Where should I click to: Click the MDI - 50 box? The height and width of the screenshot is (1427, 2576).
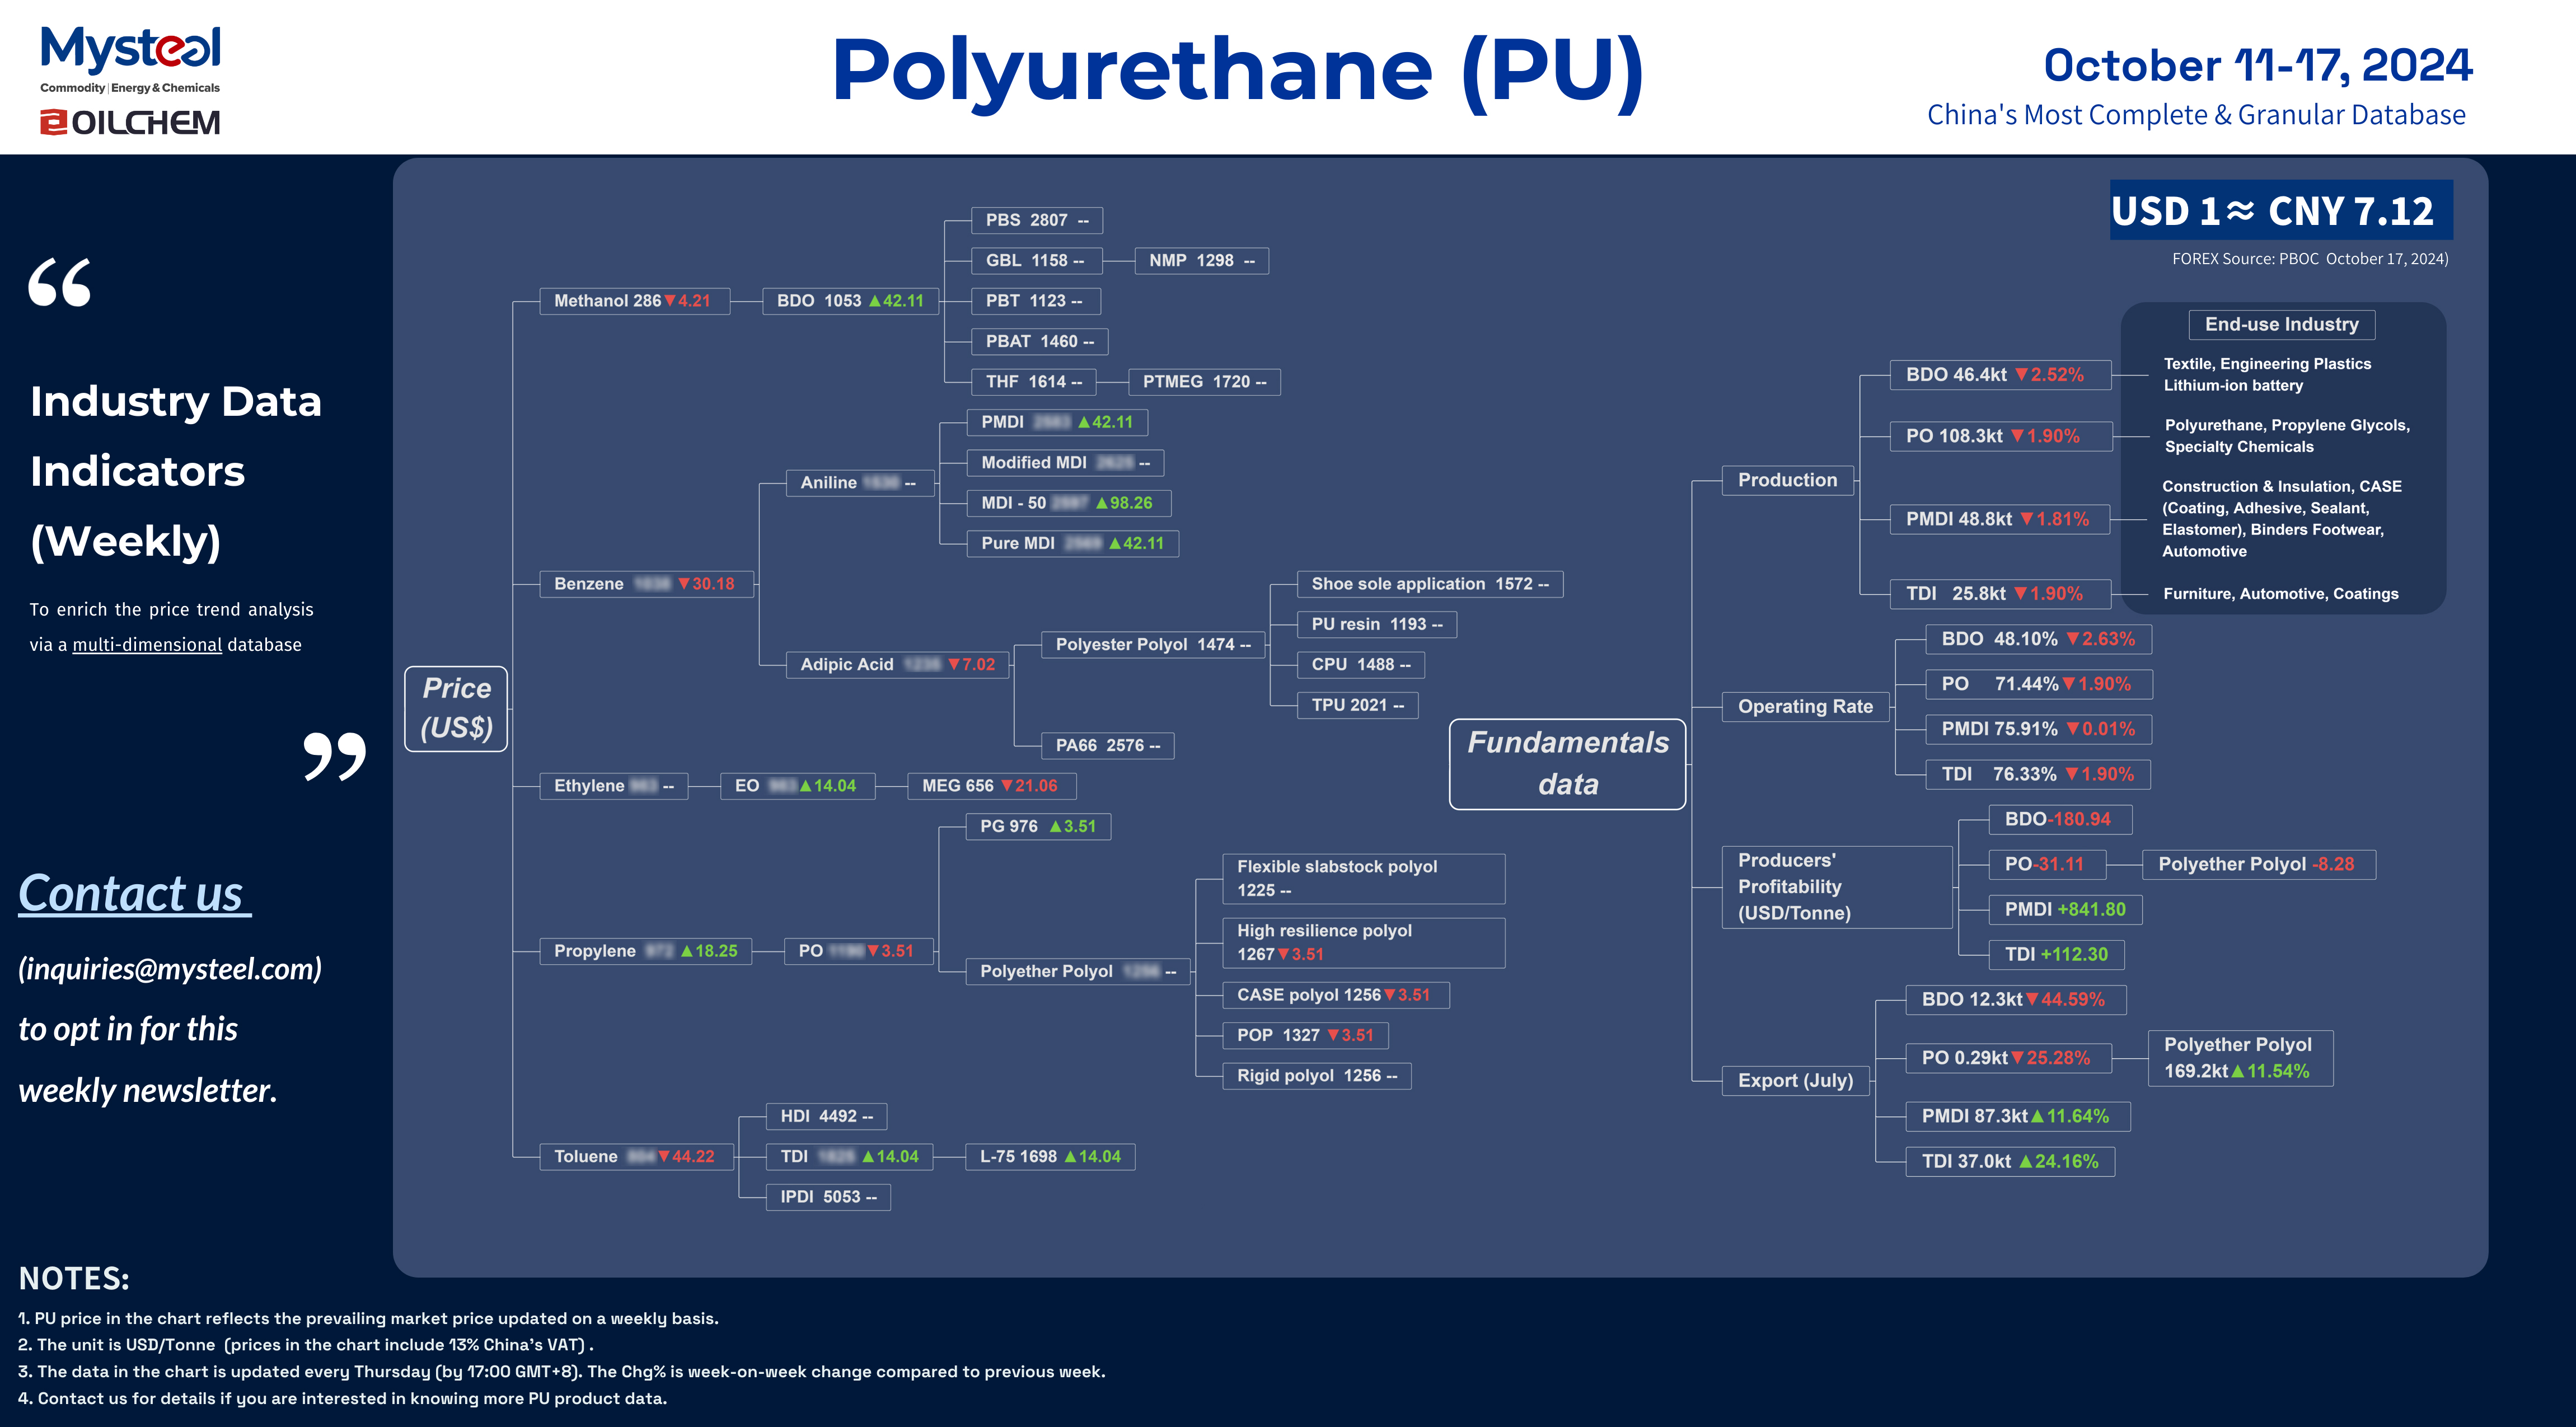[1069, 503]
